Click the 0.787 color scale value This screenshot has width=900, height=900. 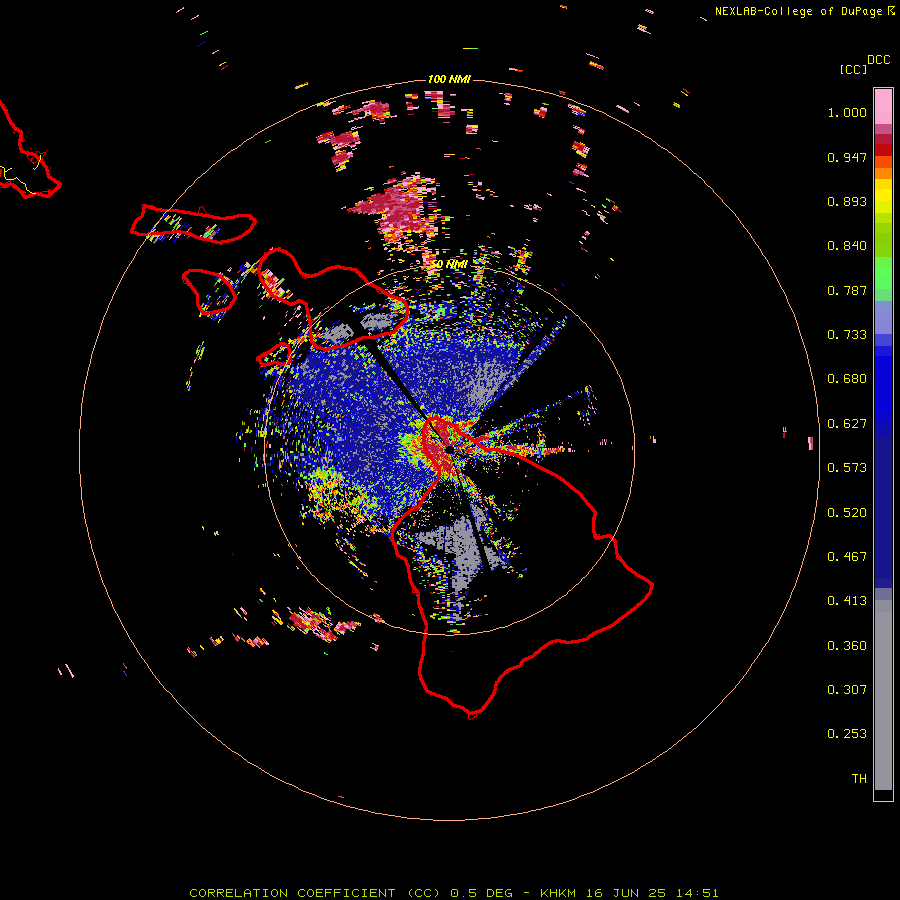point(847,290)
